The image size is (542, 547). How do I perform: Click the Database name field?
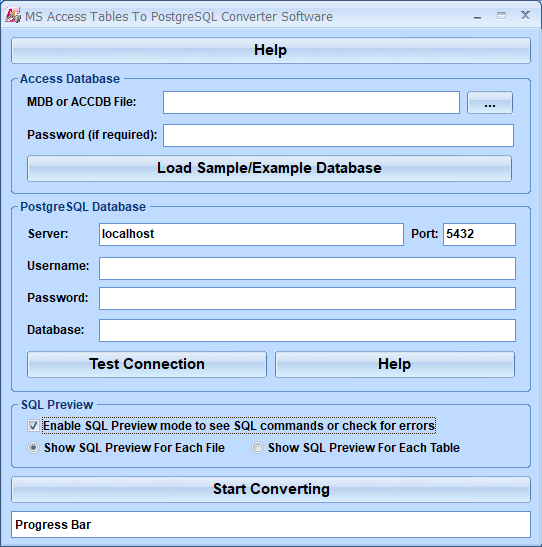pyautogui.click(x=307, y=330)
